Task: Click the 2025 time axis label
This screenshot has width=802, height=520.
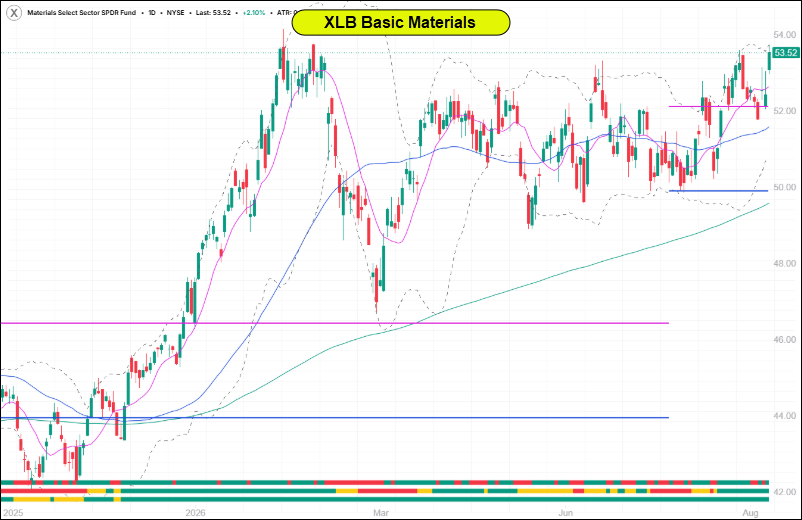Action: click(x=13, y=512)
